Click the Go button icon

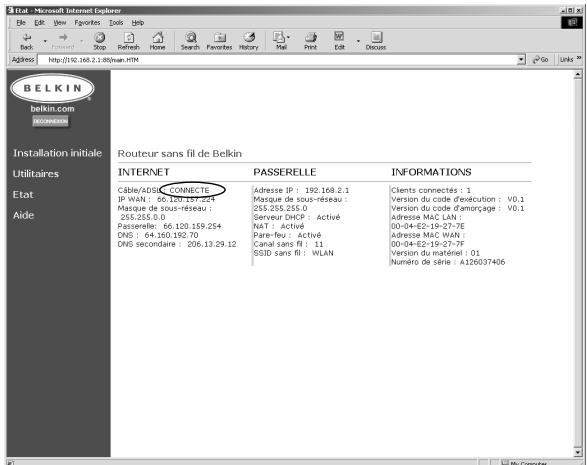pyautogui.click(x=540, y=60)
